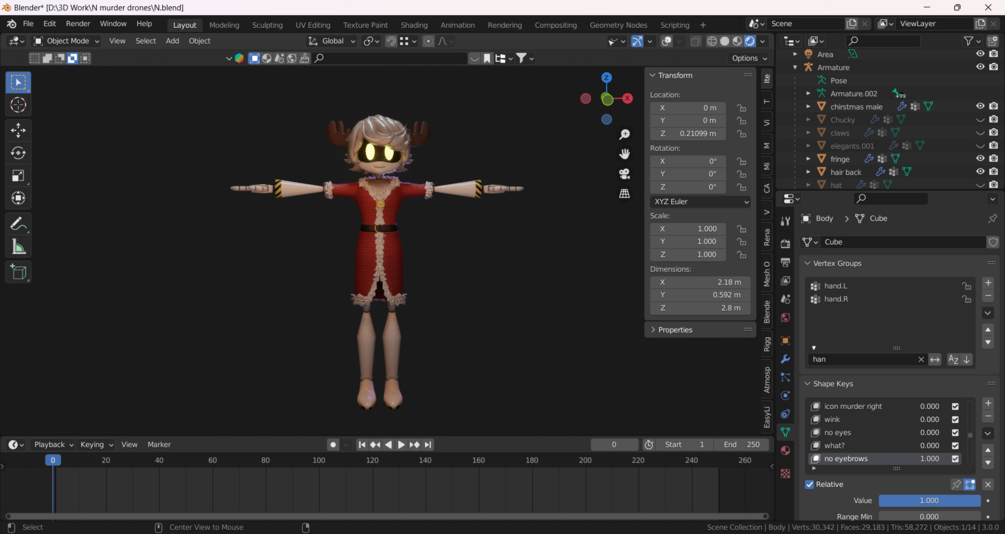Click the camera view icon in viewport
The width and height of the screenshot is (1005, 534).
(x=624, y=174)
